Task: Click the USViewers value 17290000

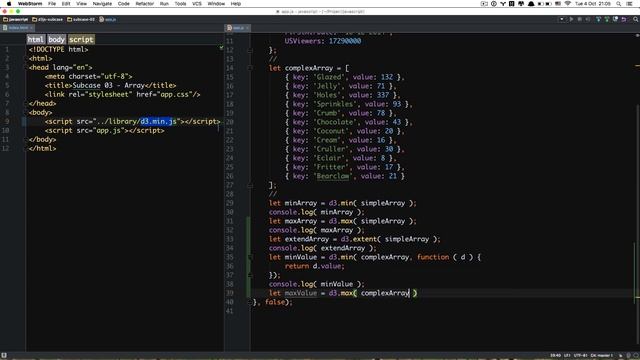Action: click(x=345, y=41)
